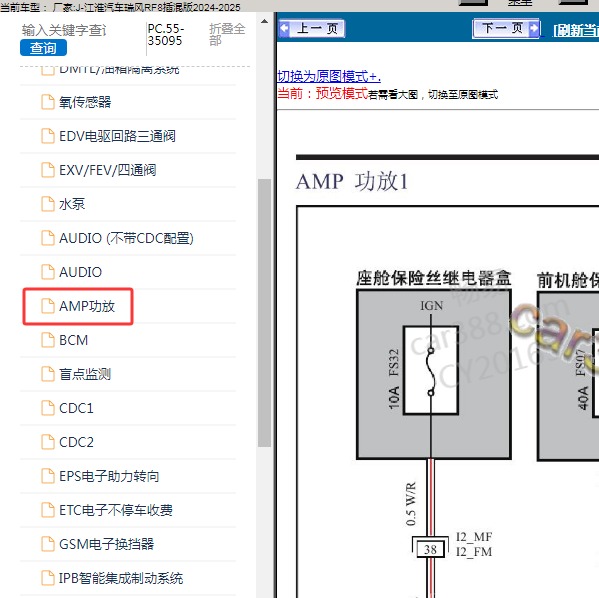Click the file icon beside EPS电子助力转向
599x598 pixels.
click(48, 476)
